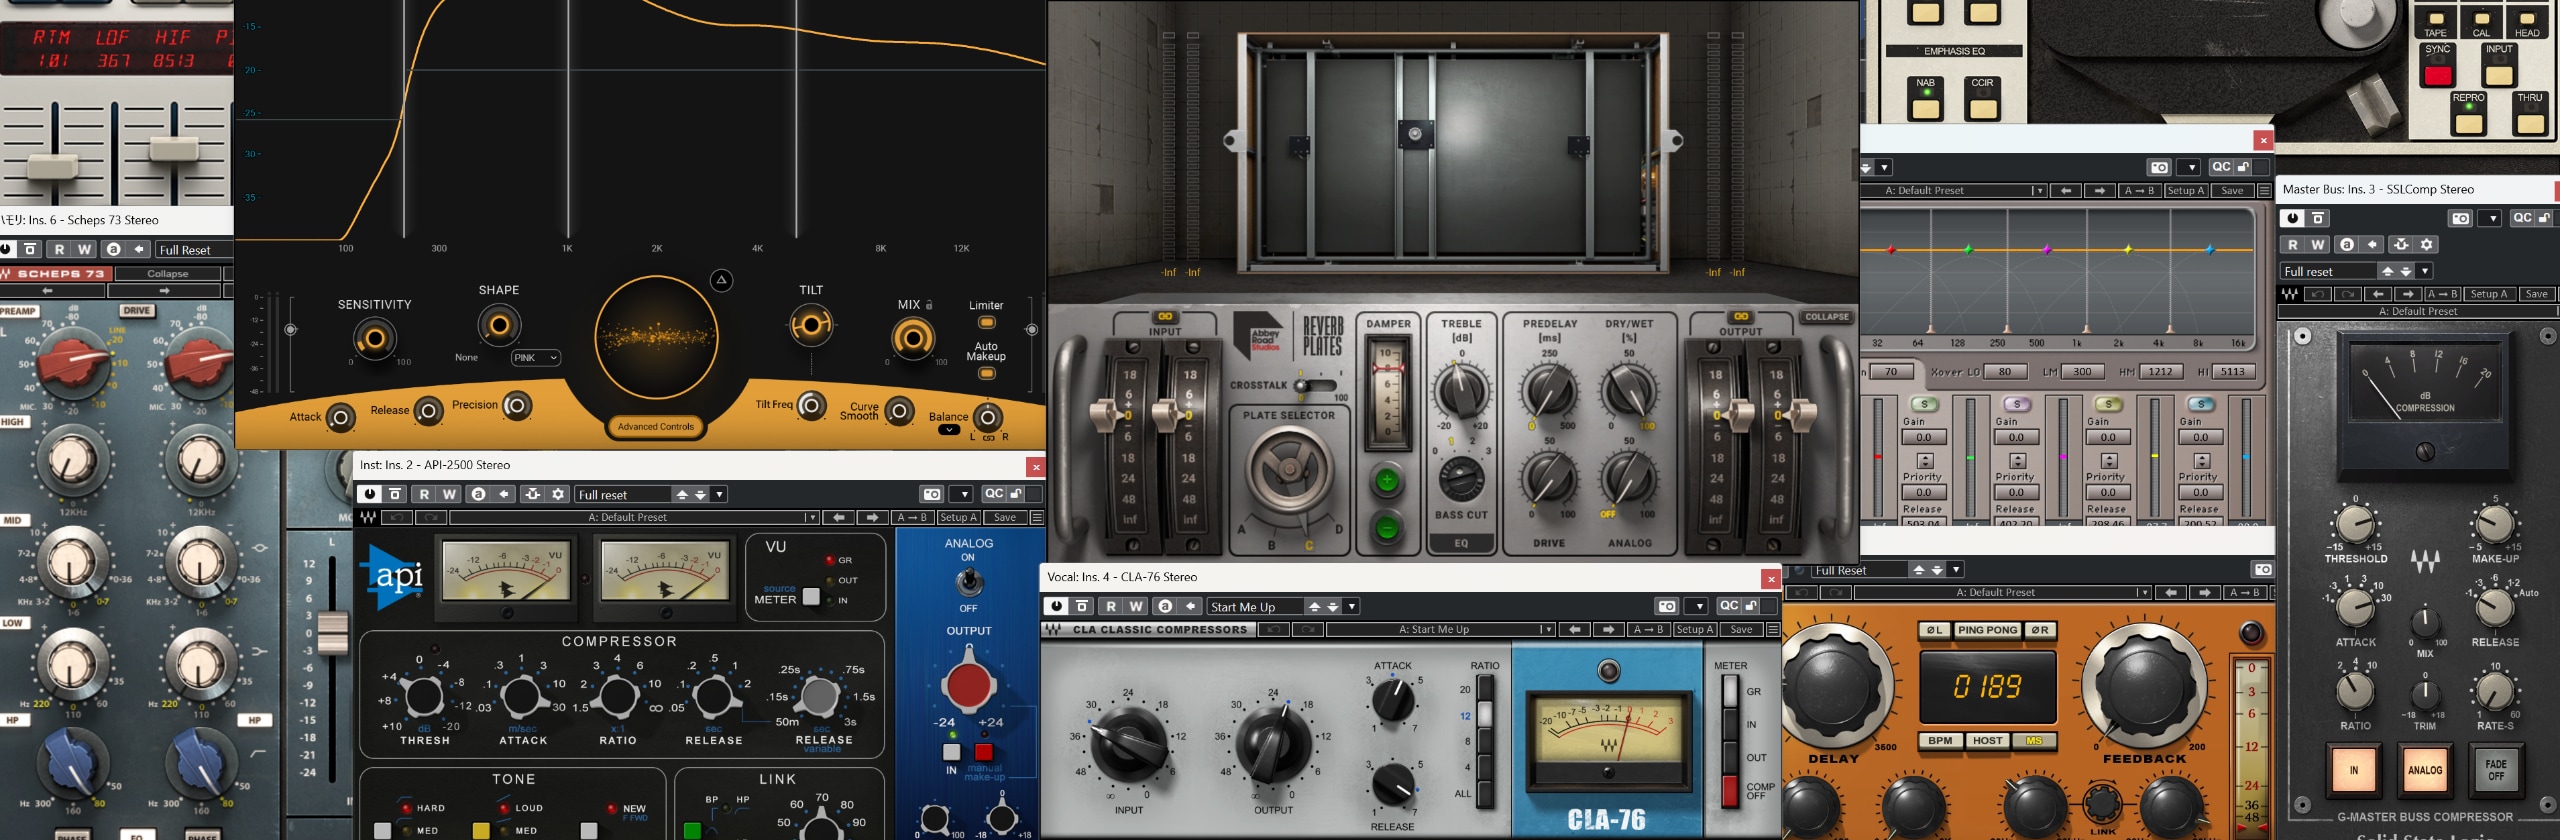
Task: Toggle the VU METER source button in API-2500
Action: click(811, 597)
